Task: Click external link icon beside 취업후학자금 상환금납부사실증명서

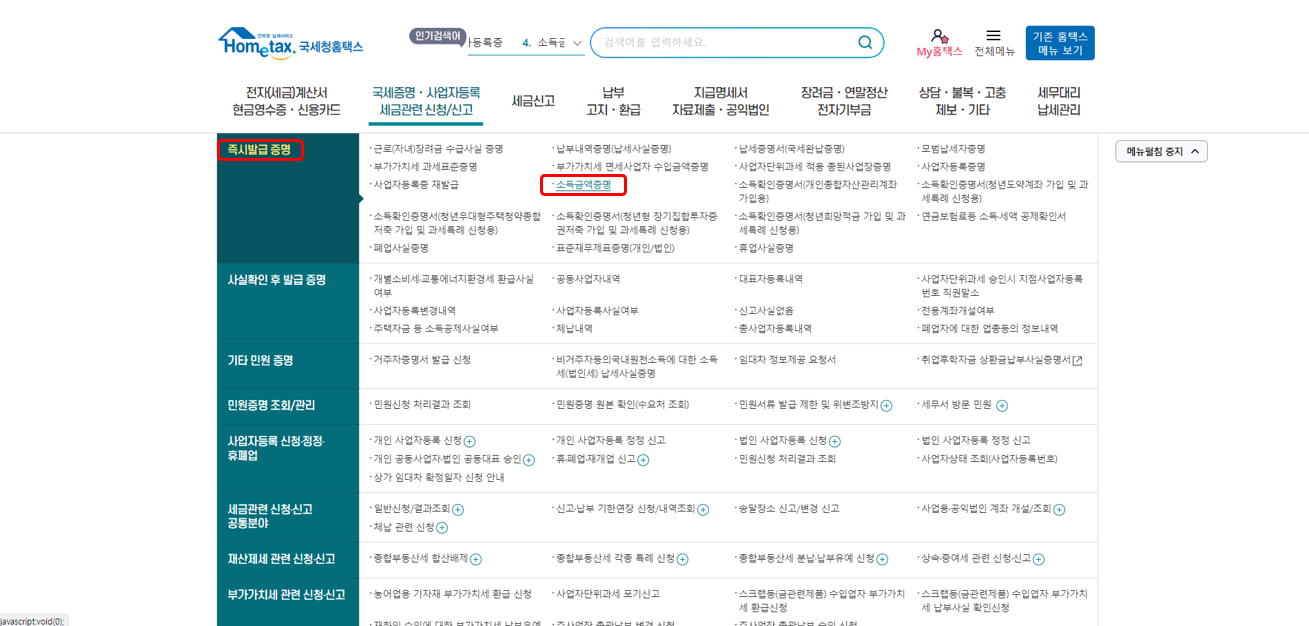Action: (x=1077, y=361)
